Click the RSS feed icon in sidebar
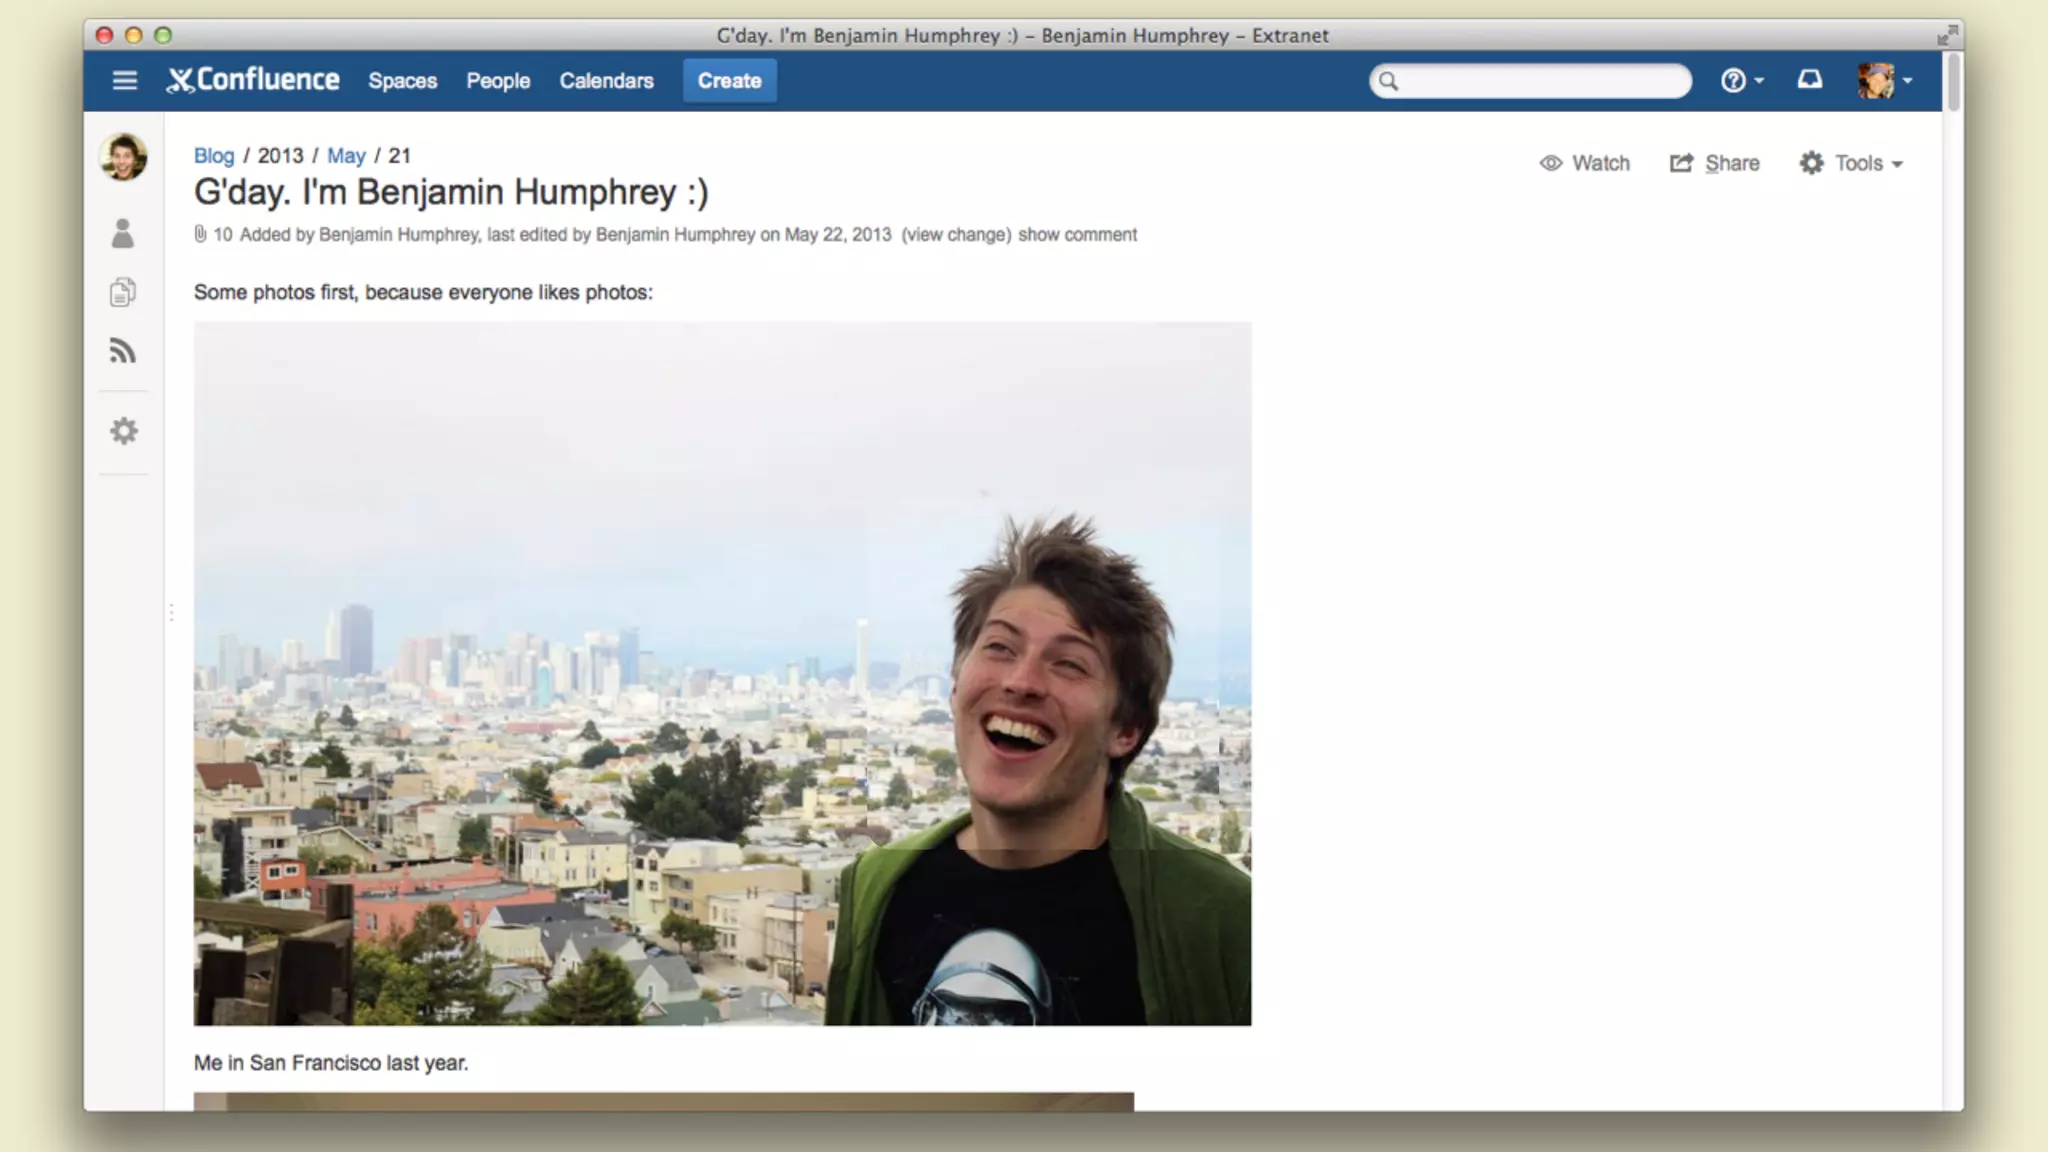 click(x=123, y=351)
